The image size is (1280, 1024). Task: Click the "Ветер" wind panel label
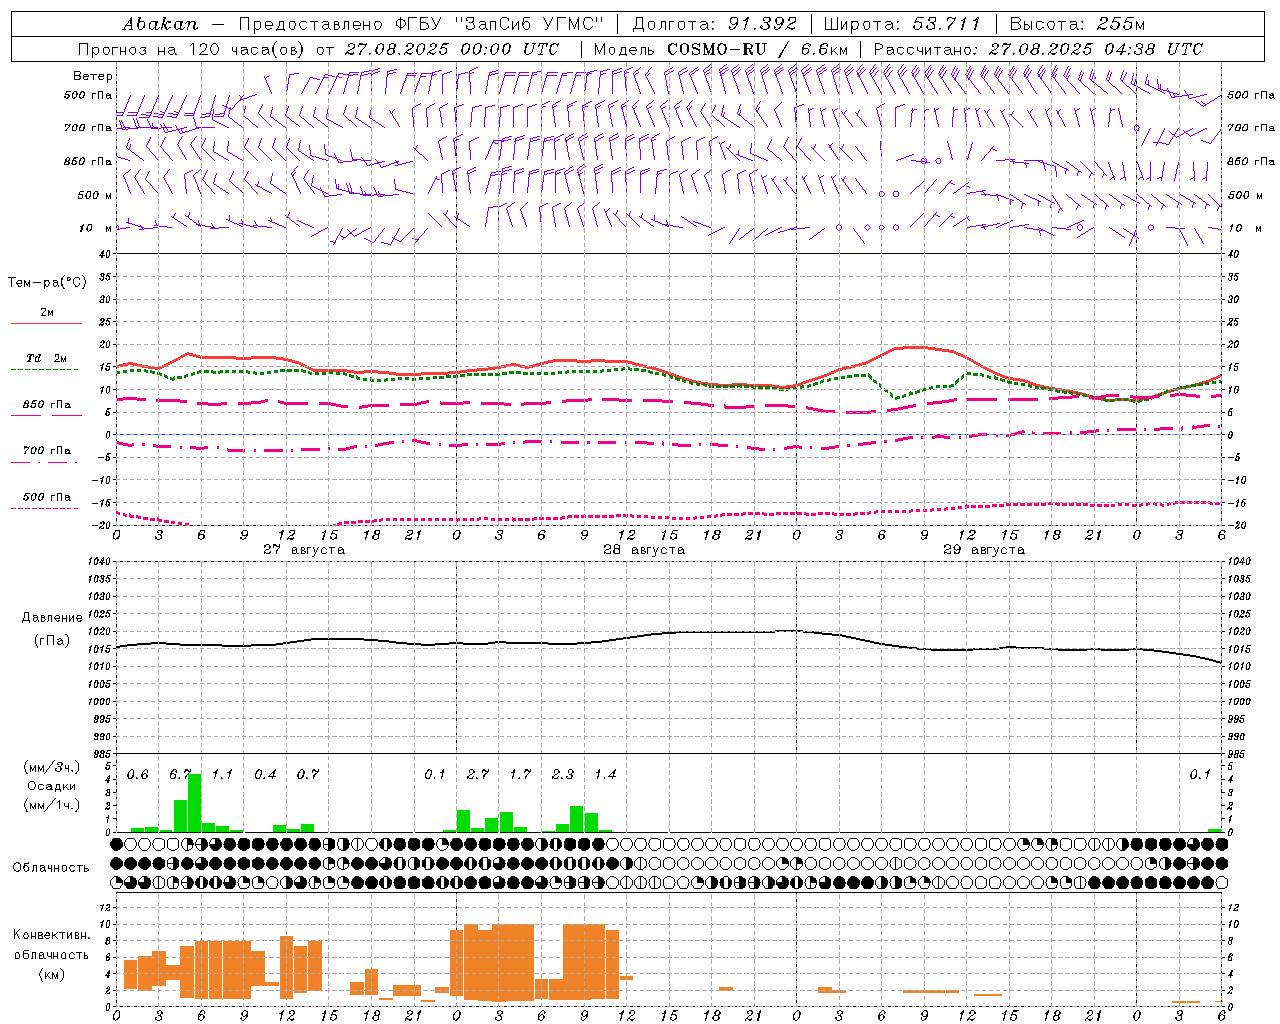92,76
